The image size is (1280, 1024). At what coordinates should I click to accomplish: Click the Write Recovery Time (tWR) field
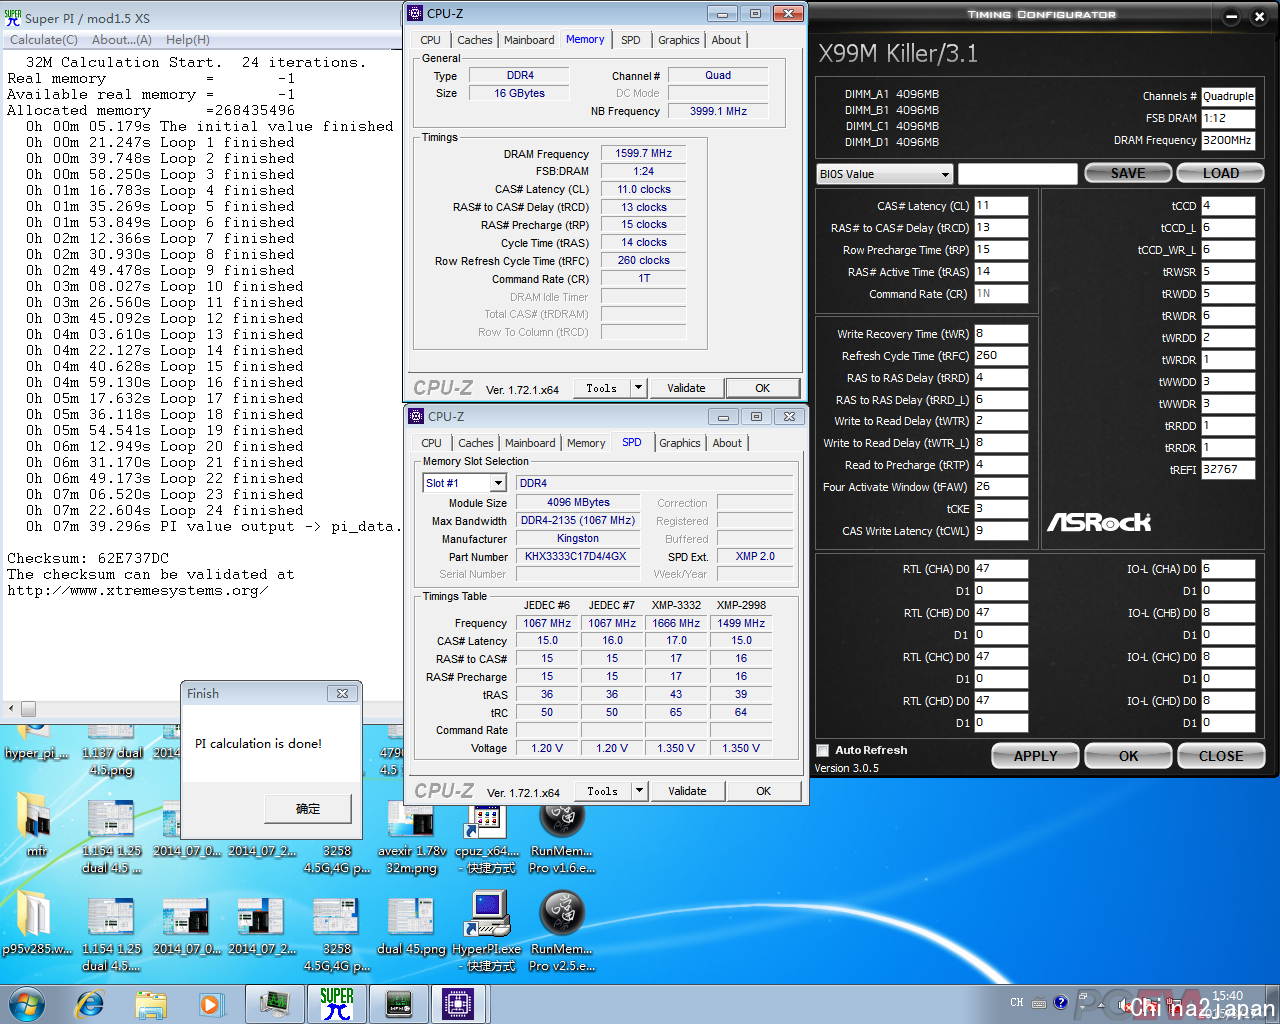coord(1001,334)
